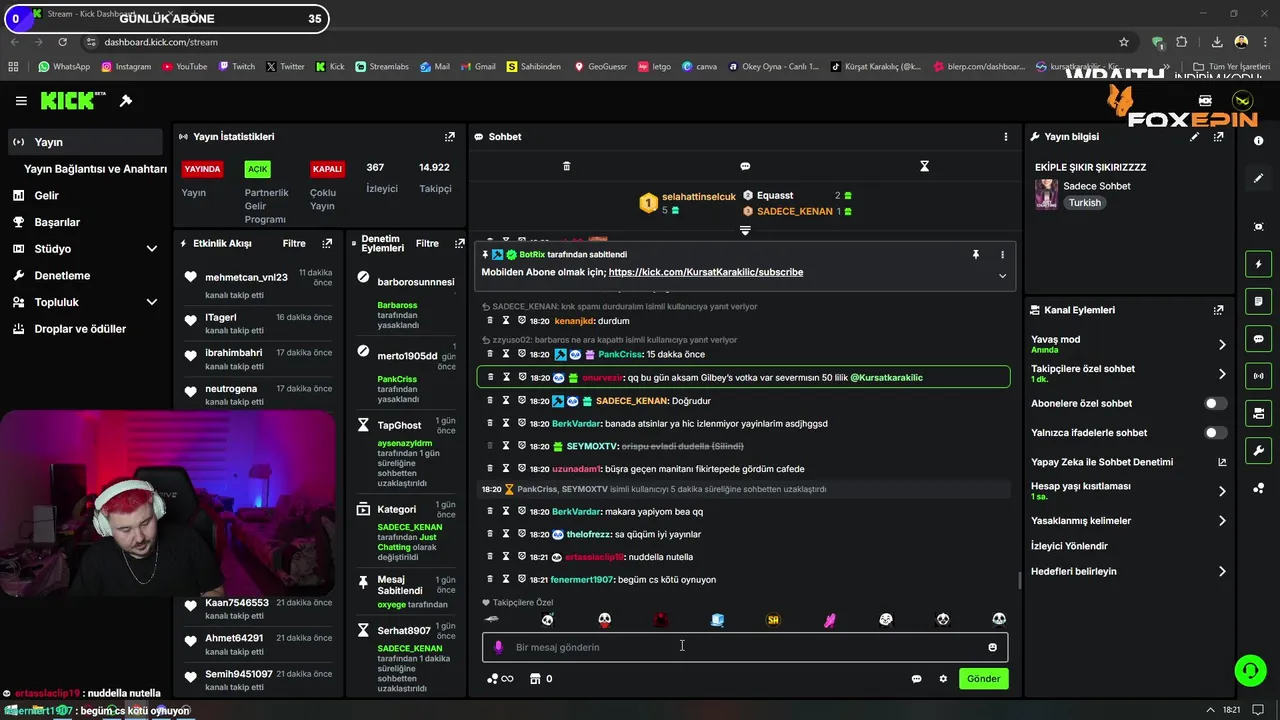Click the shop icon showing 0

[x=541, y=679]
